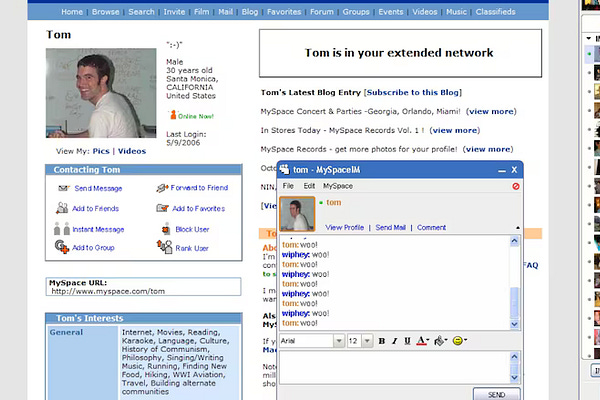Click the Block User icon
600x400 pixels.
tap(166, 229)
